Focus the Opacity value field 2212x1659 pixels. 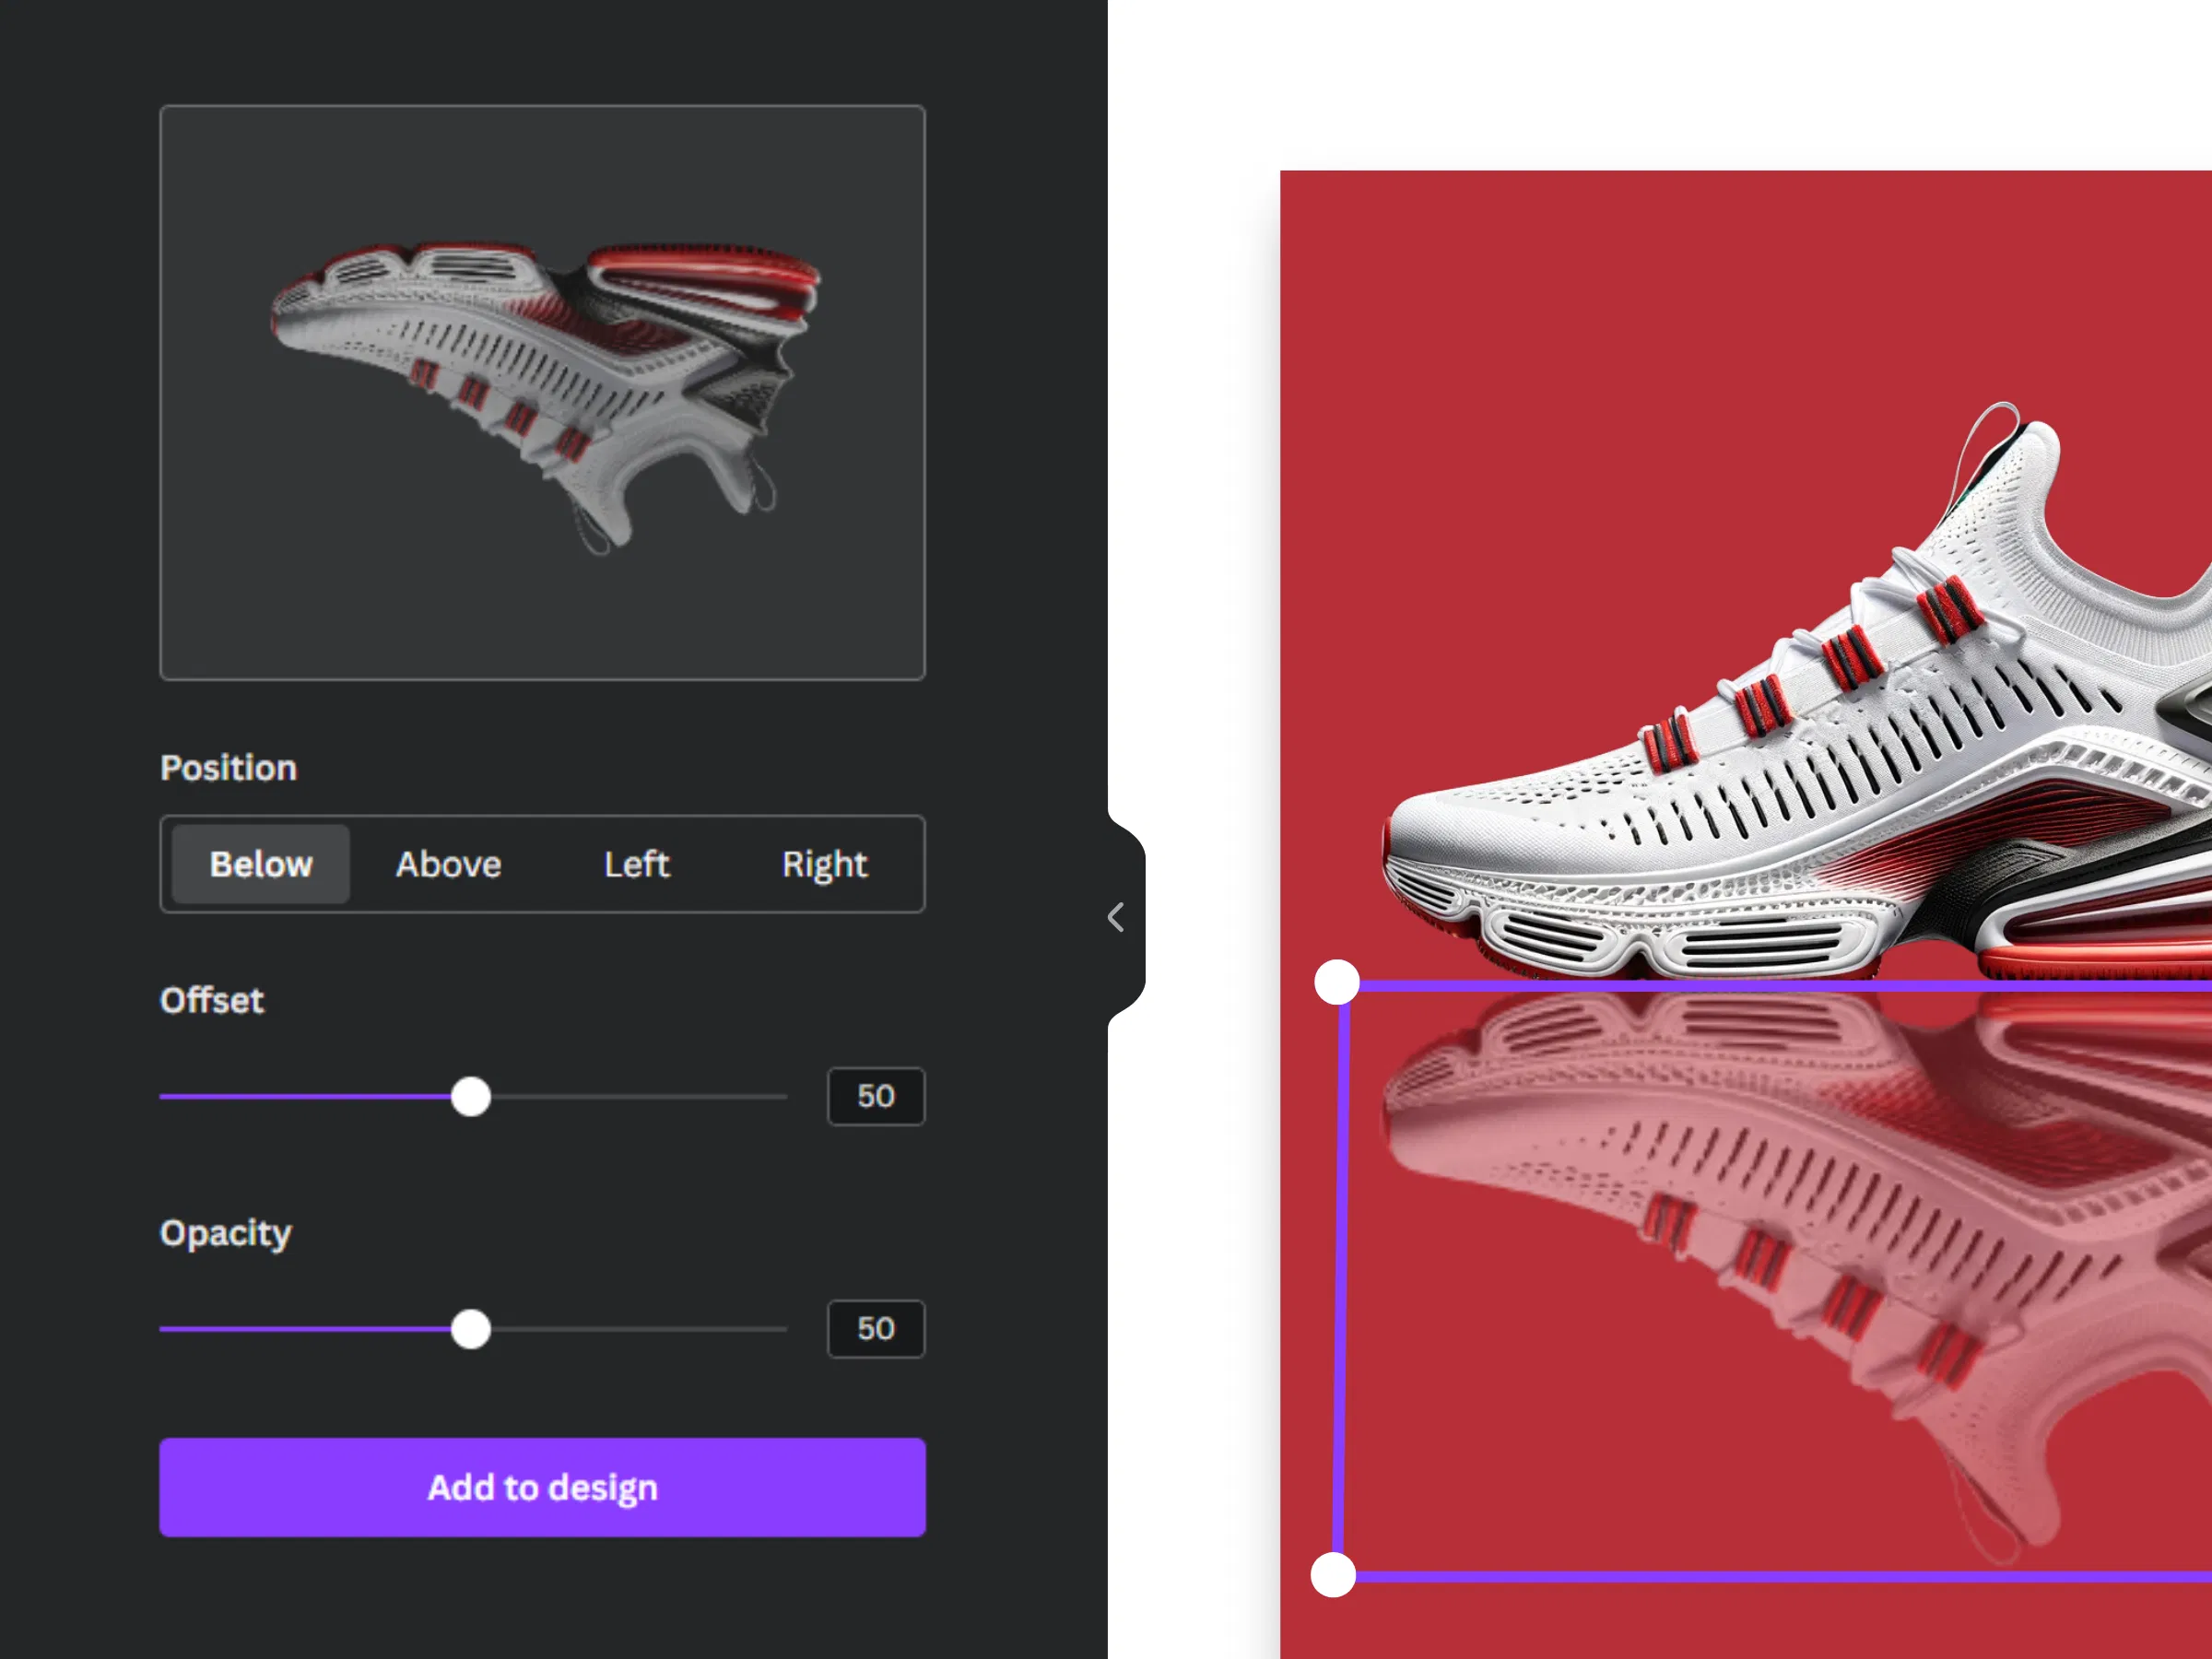876,1329
